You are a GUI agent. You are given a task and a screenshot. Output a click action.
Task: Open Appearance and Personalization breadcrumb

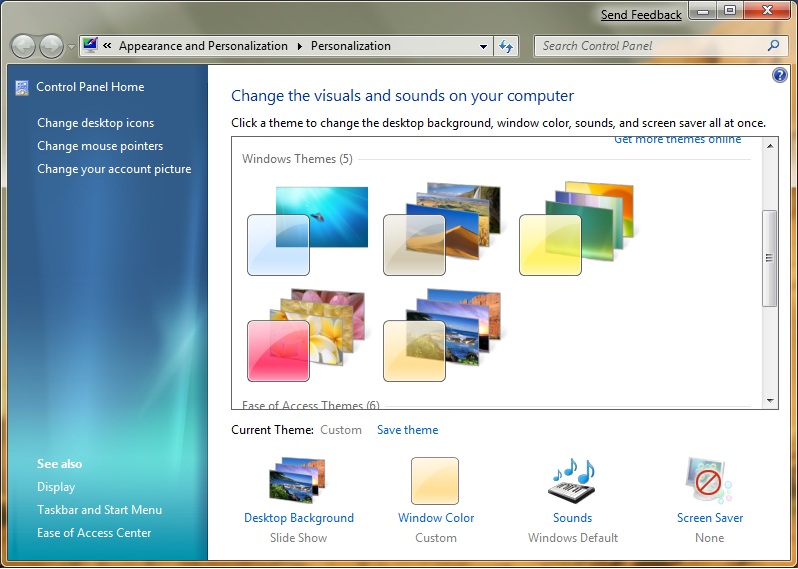[203, 46]
